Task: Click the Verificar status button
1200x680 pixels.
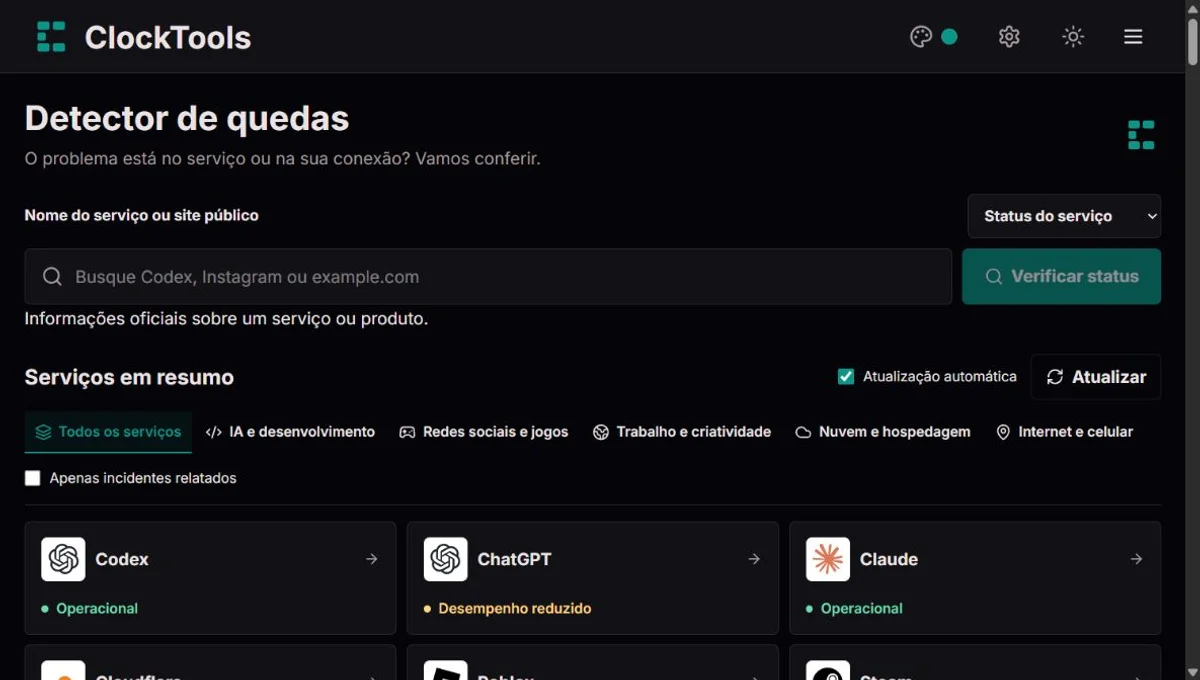Action: (1061, 277)
